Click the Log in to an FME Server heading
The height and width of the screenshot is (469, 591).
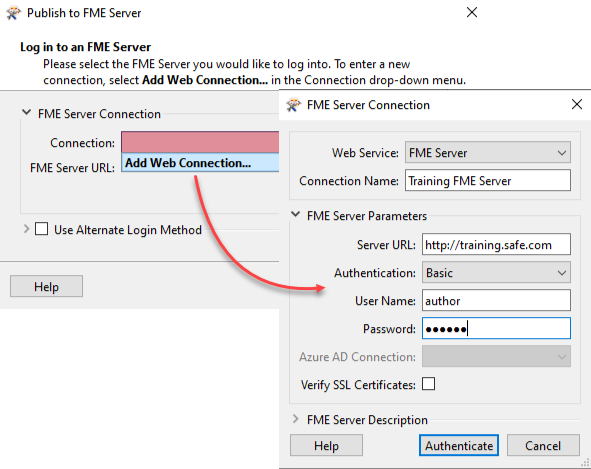86,47
